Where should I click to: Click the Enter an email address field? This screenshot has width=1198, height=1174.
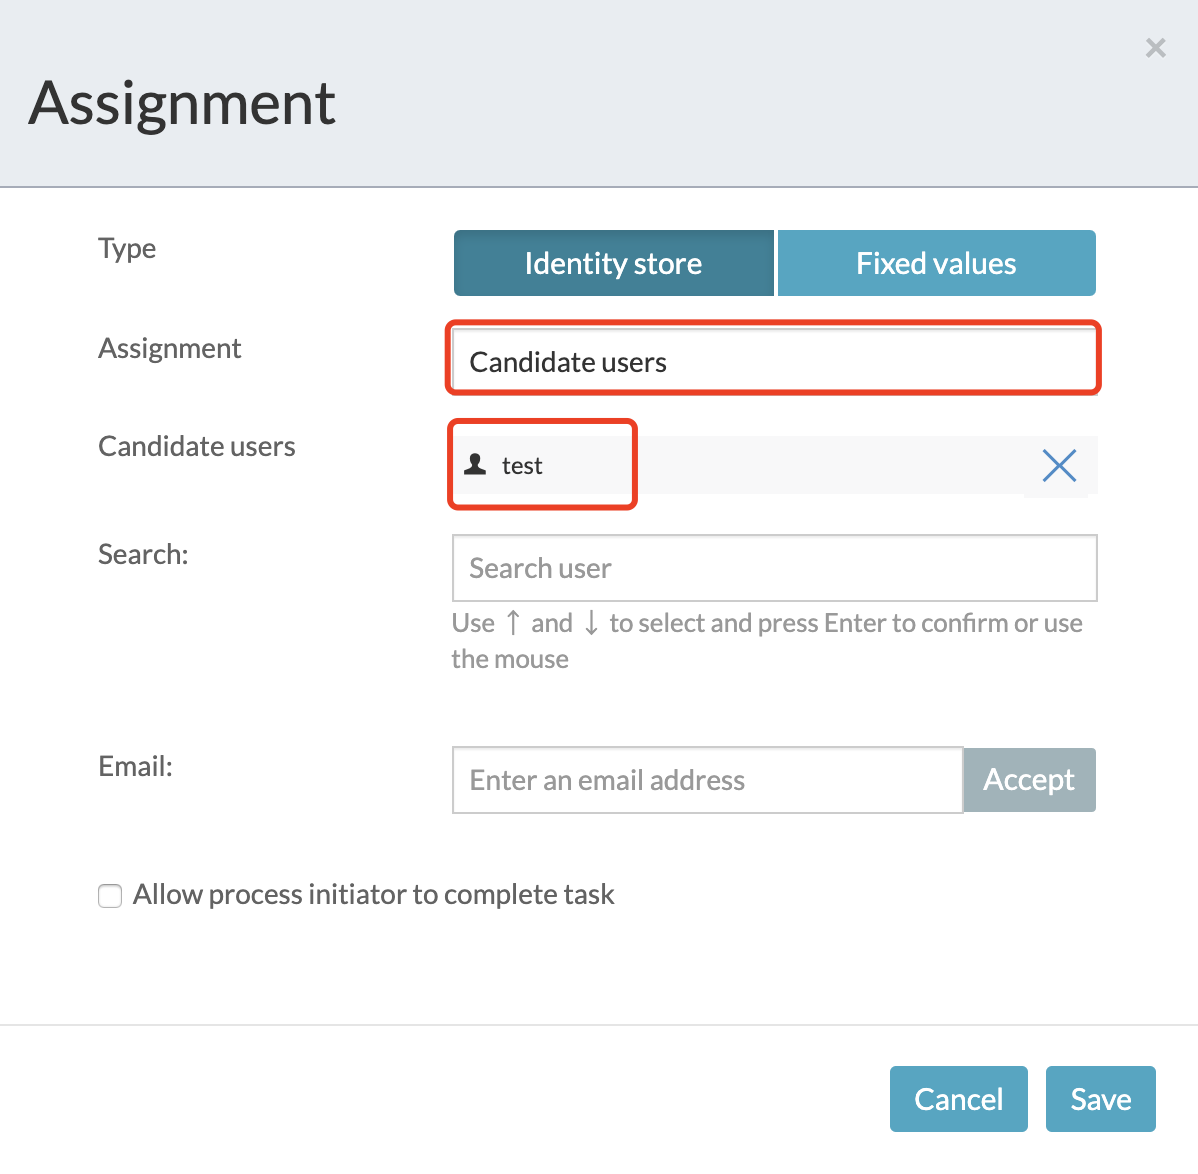707,780
